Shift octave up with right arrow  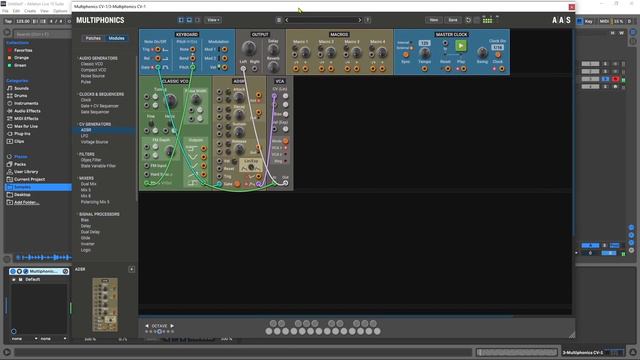pos(172,326)
